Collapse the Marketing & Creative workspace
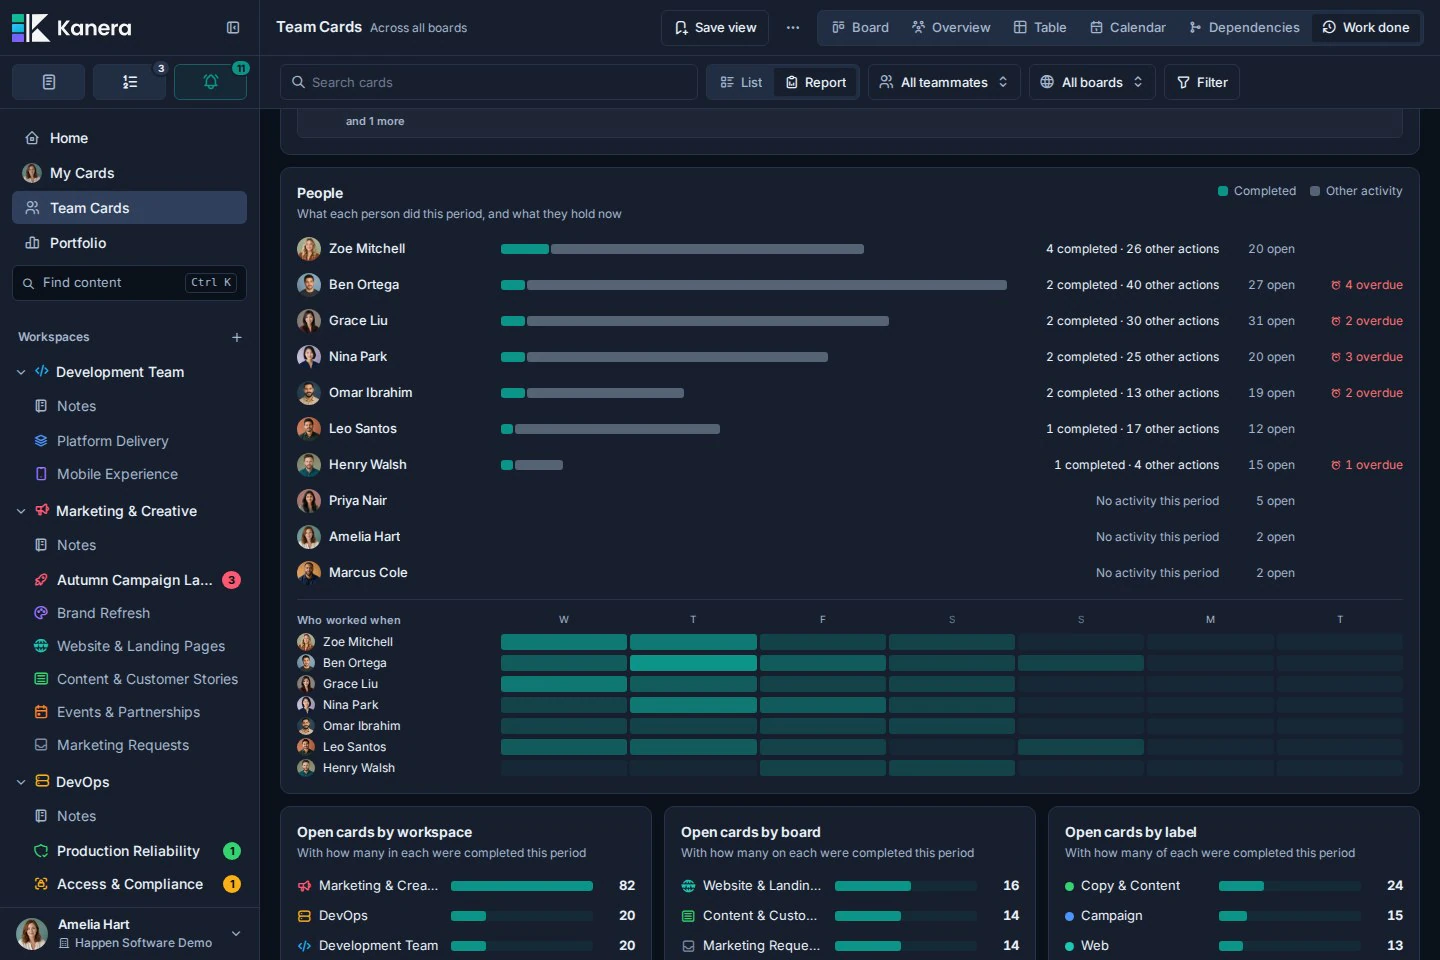 pos(21,511)
